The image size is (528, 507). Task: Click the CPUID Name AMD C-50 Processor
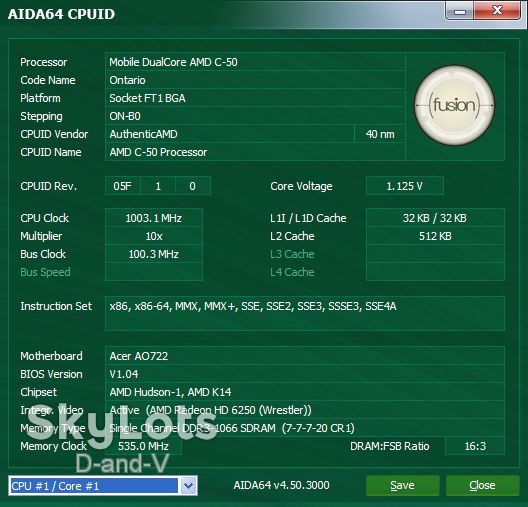click(x=255, y=152)
